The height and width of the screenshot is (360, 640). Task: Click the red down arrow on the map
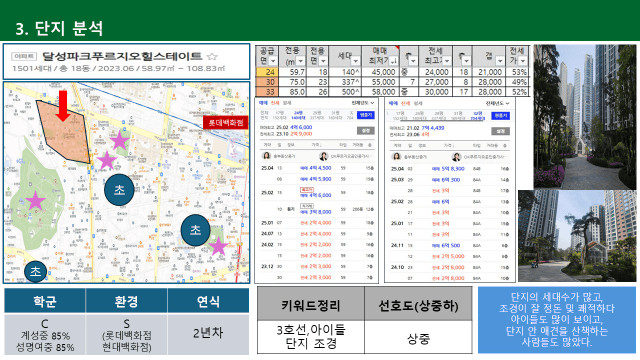tap(63, 106)
